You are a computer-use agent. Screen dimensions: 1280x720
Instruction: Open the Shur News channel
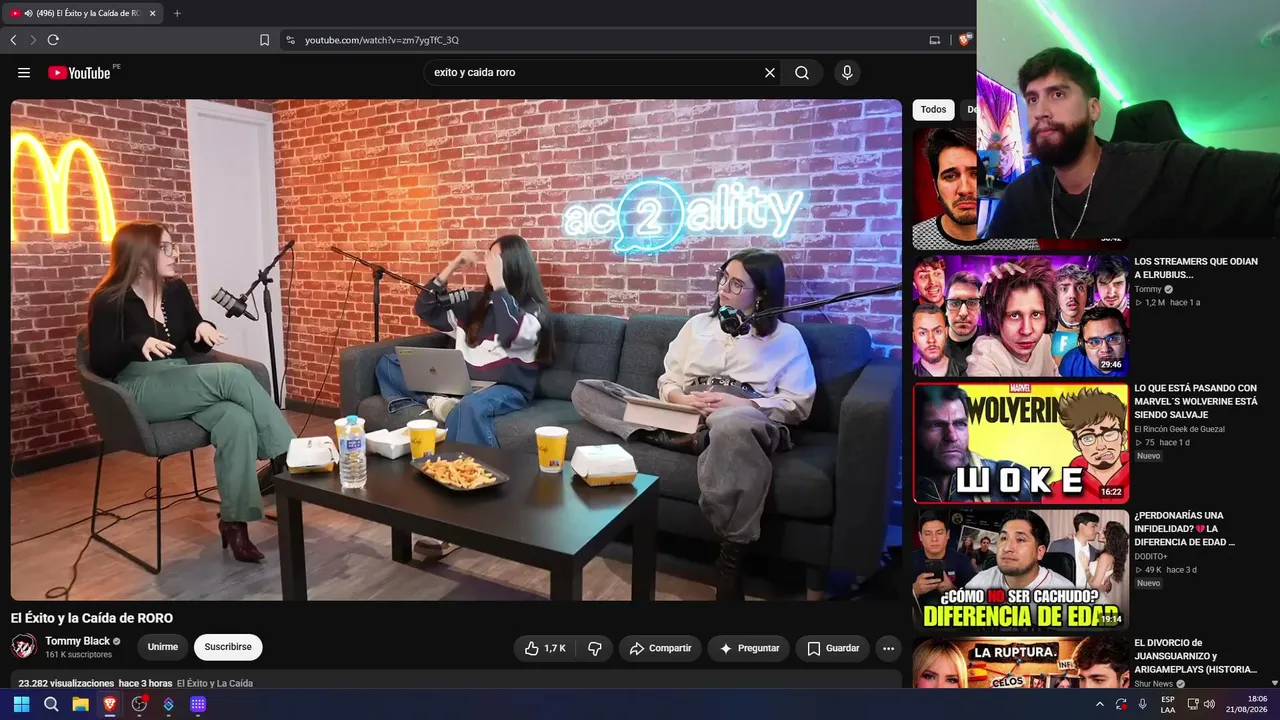click(x=1154, y=684)
